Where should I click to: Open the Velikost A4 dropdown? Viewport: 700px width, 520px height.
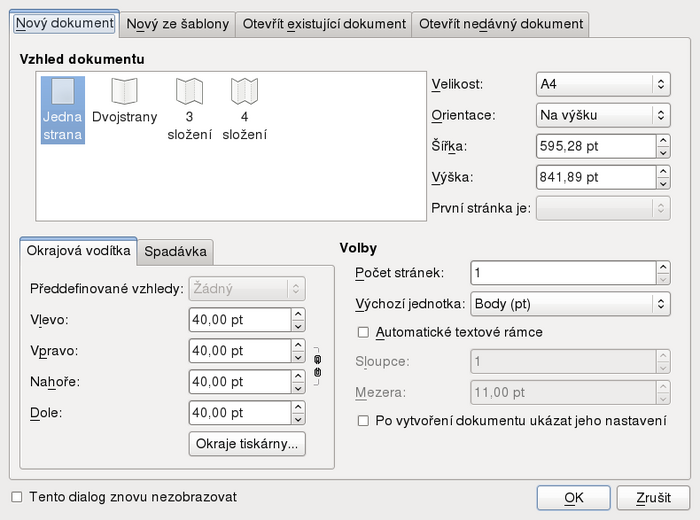[602, 85]
